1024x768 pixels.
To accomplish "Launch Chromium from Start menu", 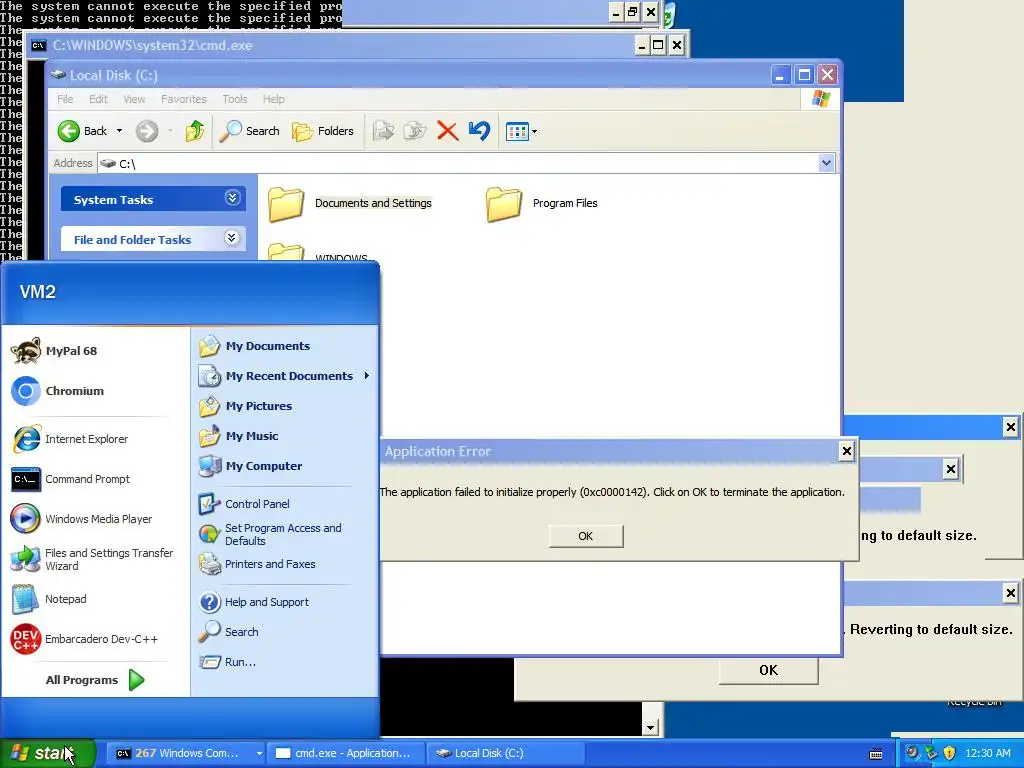I will click(x=58, y=391).
